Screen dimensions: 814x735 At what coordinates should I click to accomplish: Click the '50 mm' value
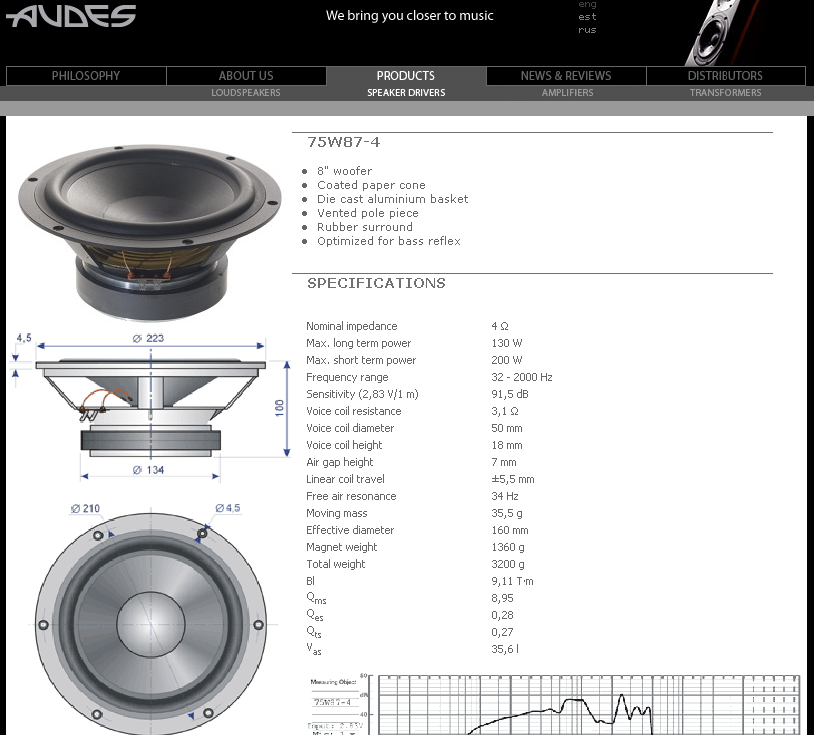tap(507, 428)
